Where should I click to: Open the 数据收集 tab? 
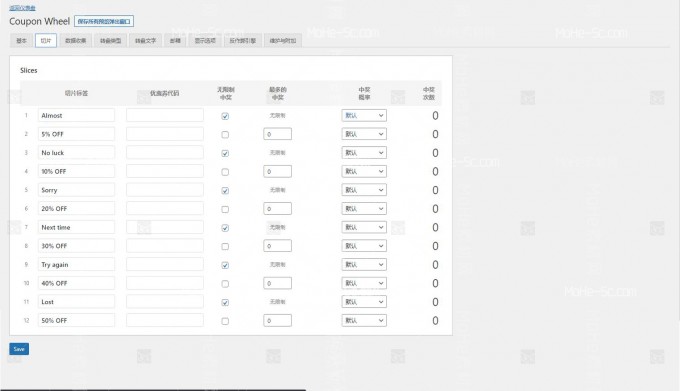(x=75, y=41)
